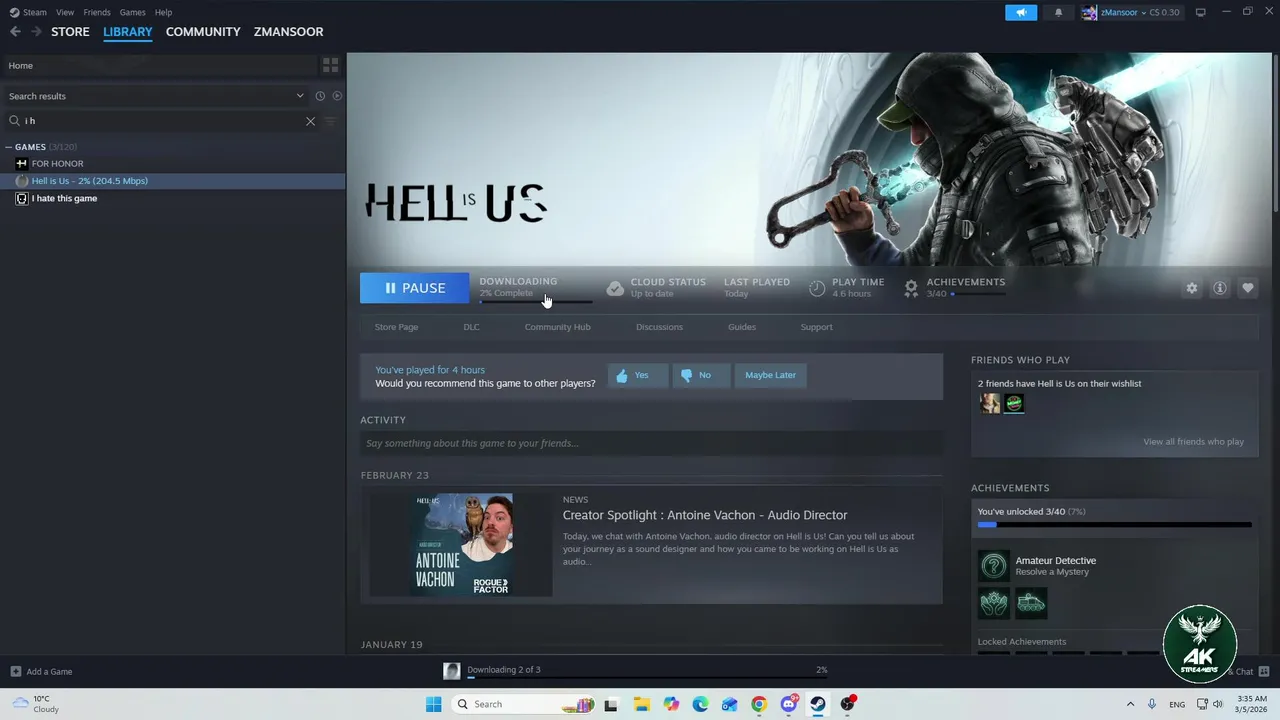Go back with the left arrow
The width and height of the screenshot is (1280, 720).
point(15,32)
